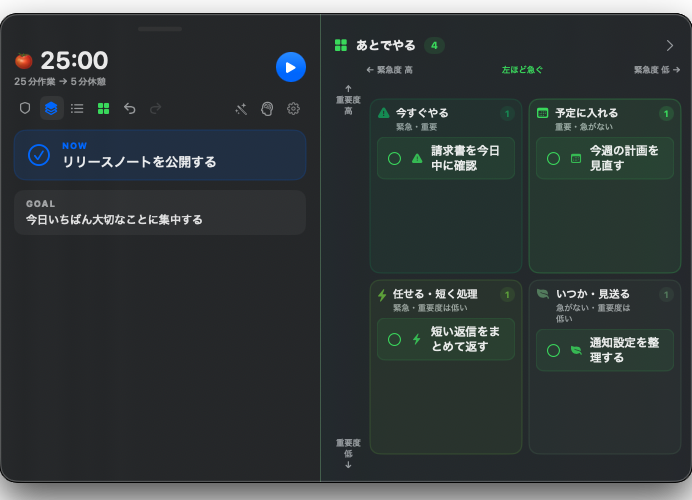The width and height of the screenshot is (692, 500).
Task: Click the redo arrow icon
Action: (155, 108)
